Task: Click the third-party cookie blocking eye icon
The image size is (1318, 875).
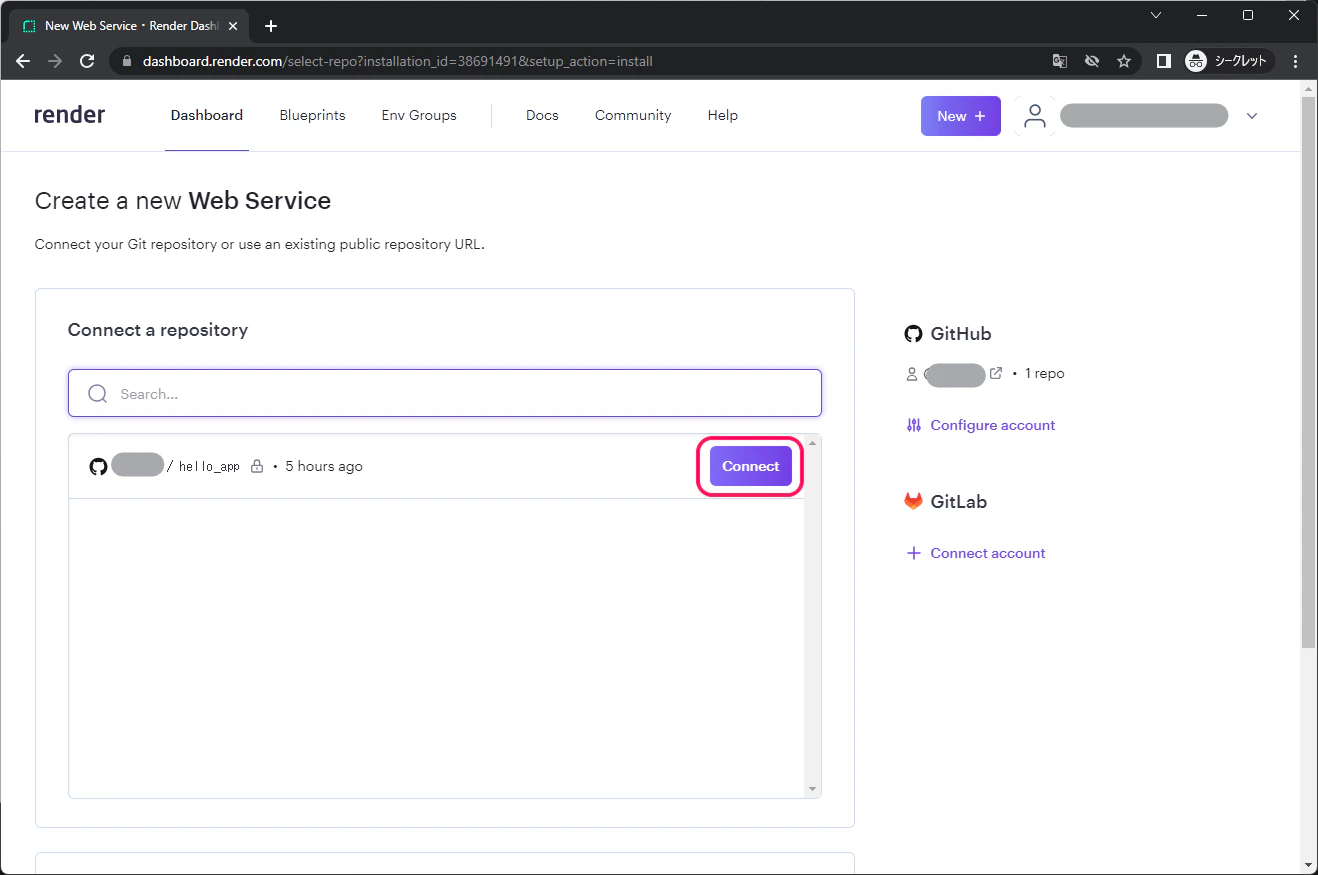Action: (1092, 61)
